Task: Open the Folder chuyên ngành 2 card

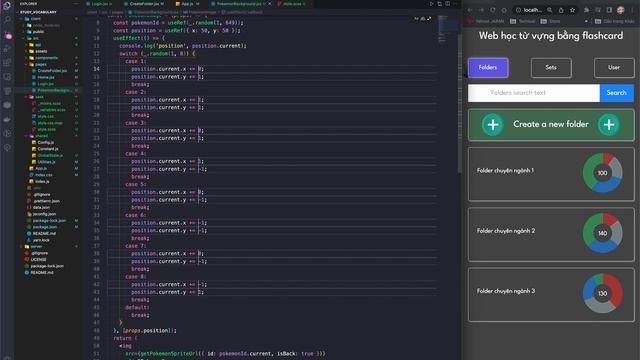Action: point(551,234)
